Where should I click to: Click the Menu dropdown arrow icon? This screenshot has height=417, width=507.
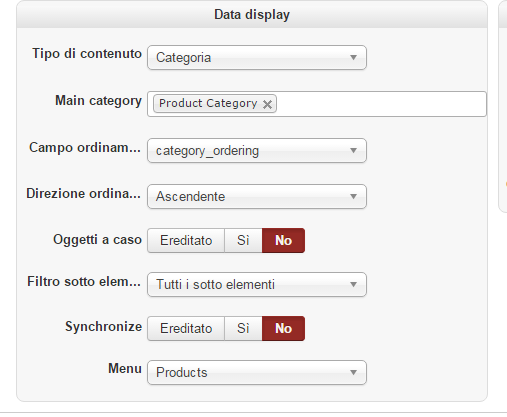pos(353,373)
